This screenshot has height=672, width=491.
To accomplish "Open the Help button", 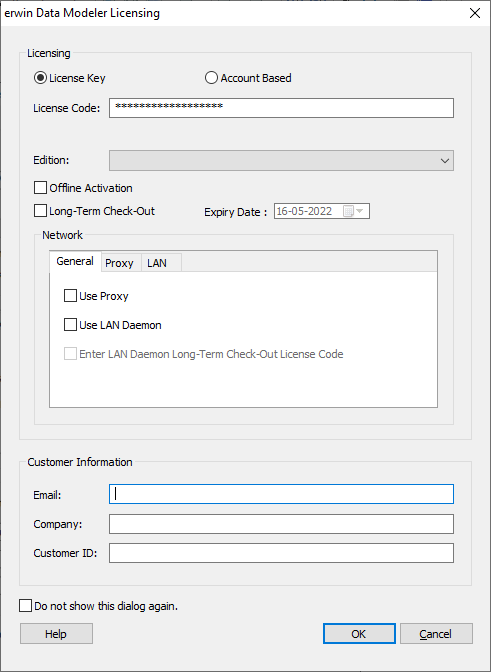I will pos(56,633).
